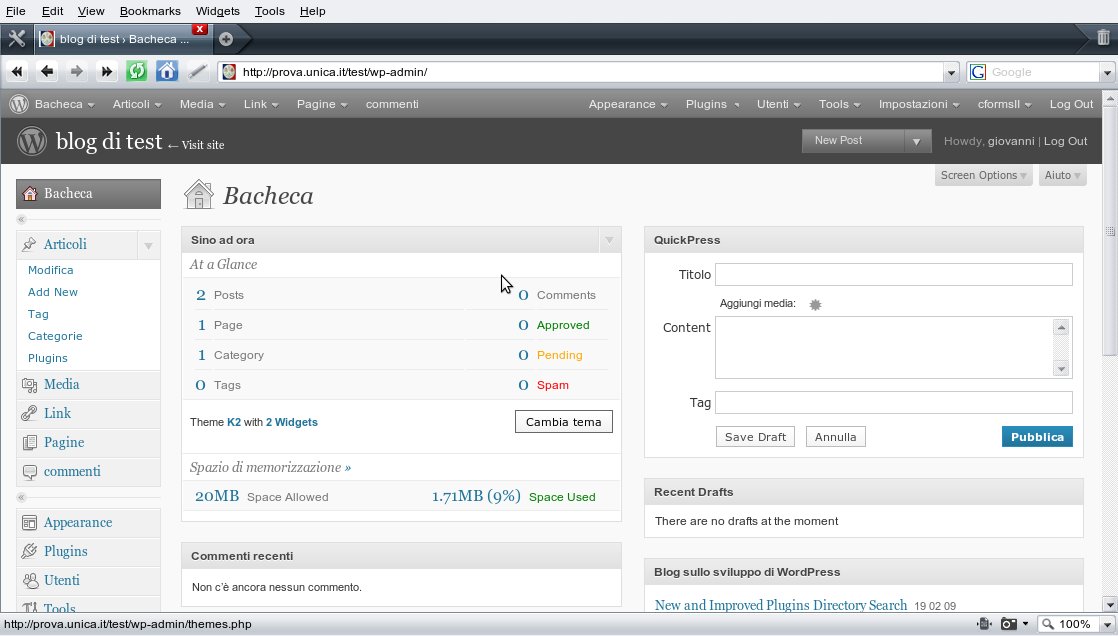
Task: Click the Fast Forward navigation button
Action: click(x=107, y=71)
